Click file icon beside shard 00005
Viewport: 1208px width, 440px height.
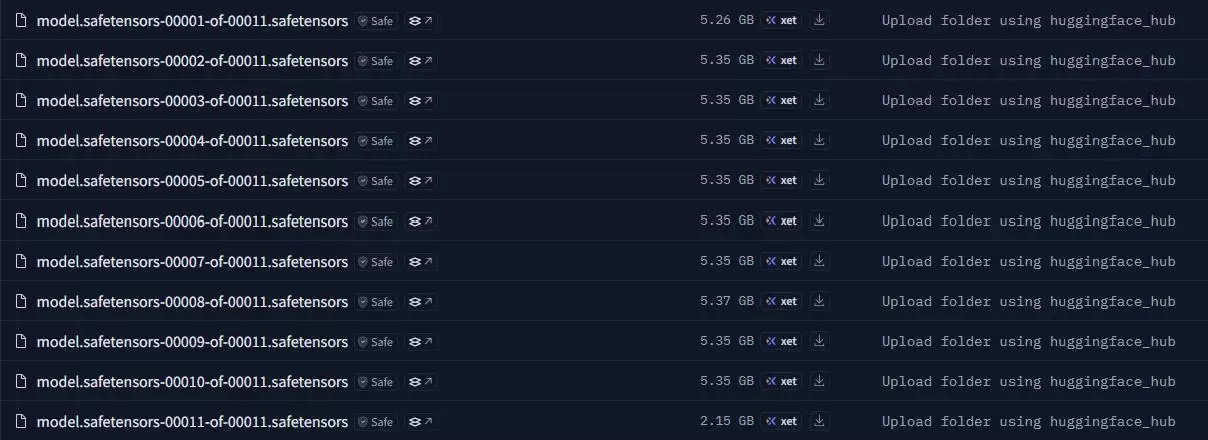[20, 181]
